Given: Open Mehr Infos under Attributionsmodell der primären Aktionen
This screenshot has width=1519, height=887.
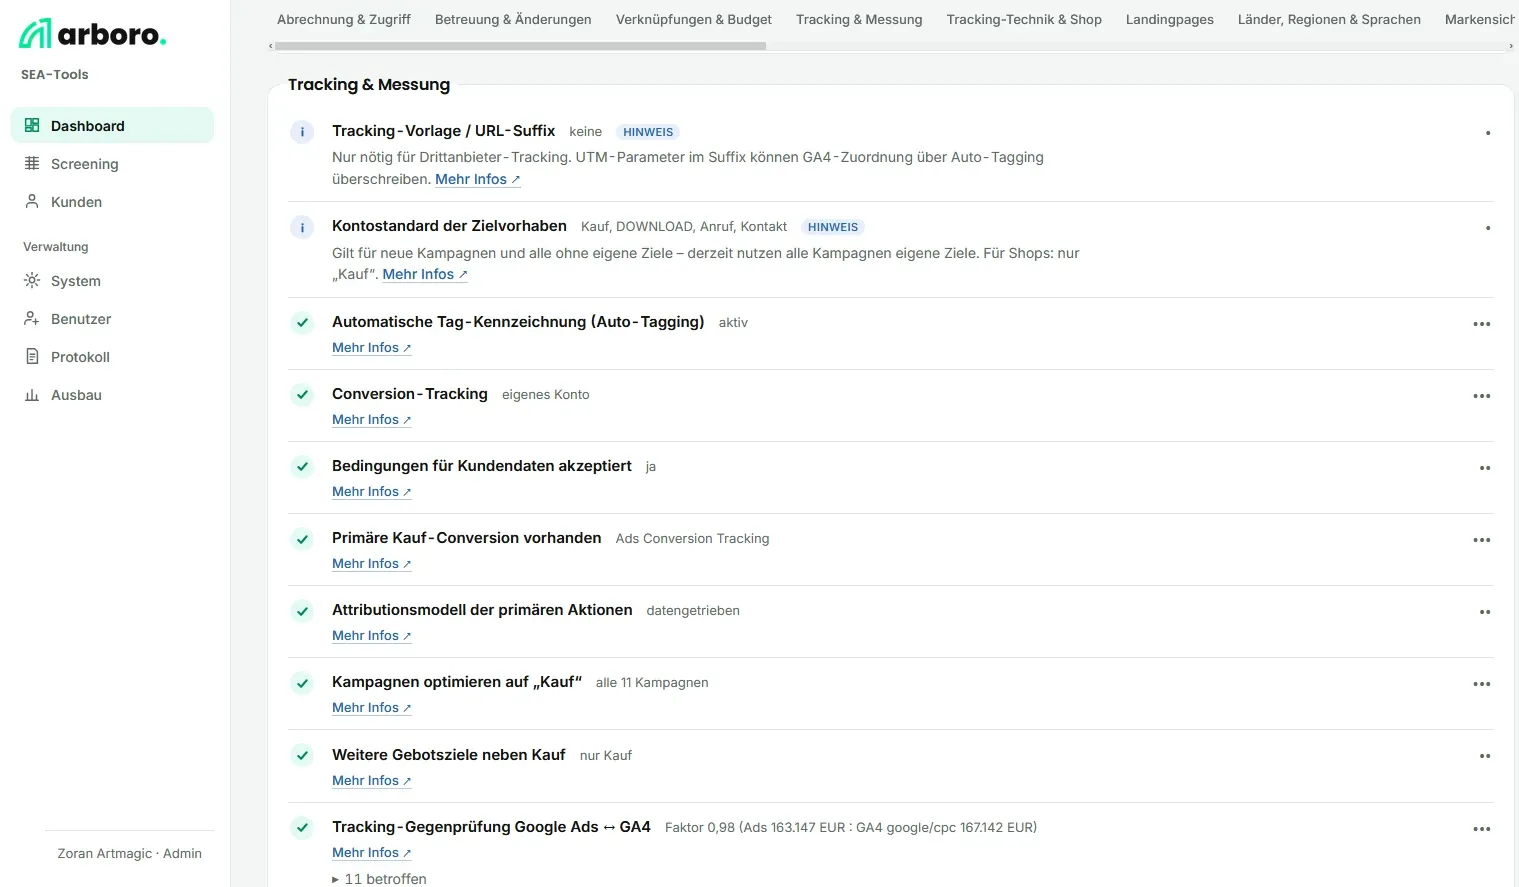Looking at the screenshot, I should (372, 635).
